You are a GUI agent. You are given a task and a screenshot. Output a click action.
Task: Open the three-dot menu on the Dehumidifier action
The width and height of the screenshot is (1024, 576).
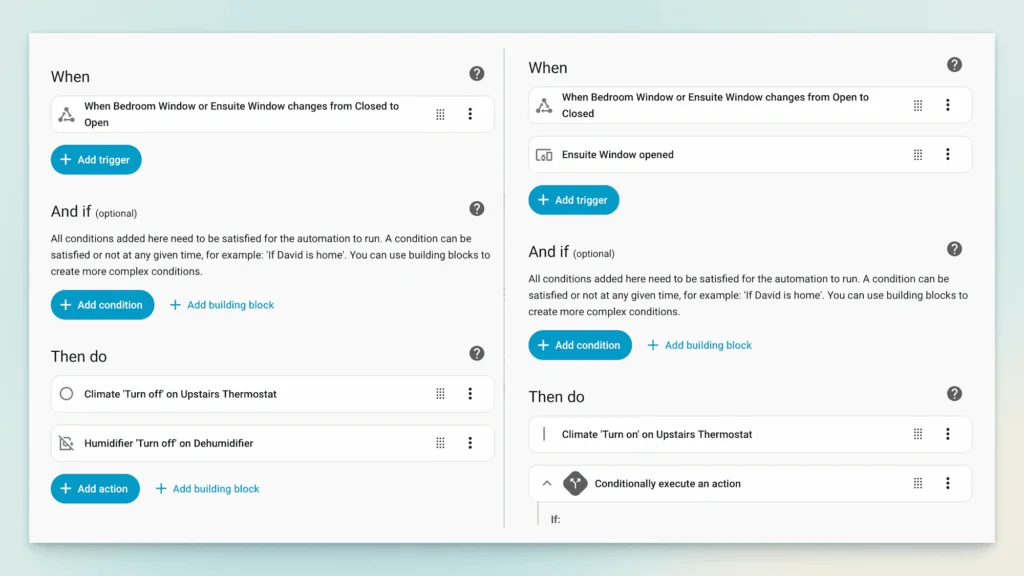tap(470, 443)
